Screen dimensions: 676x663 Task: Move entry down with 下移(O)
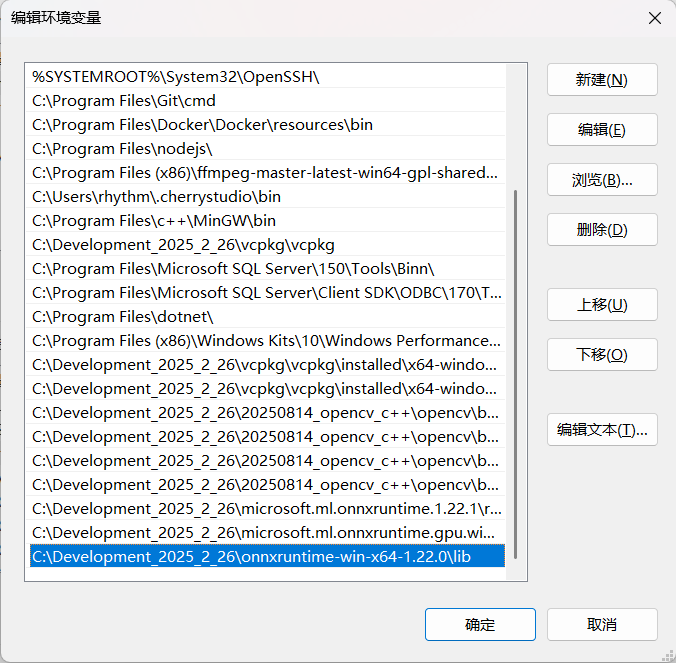pos(602,355)
